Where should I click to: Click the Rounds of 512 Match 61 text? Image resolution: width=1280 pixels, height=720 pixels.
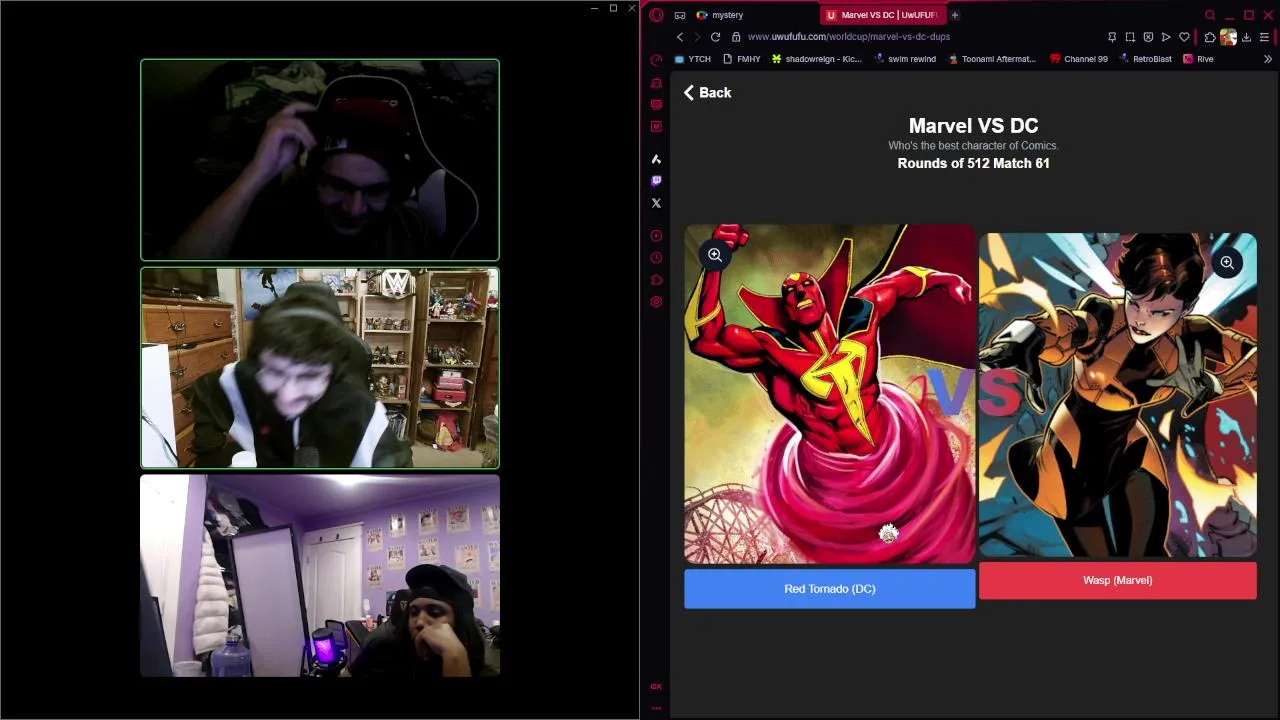point(973,163)
